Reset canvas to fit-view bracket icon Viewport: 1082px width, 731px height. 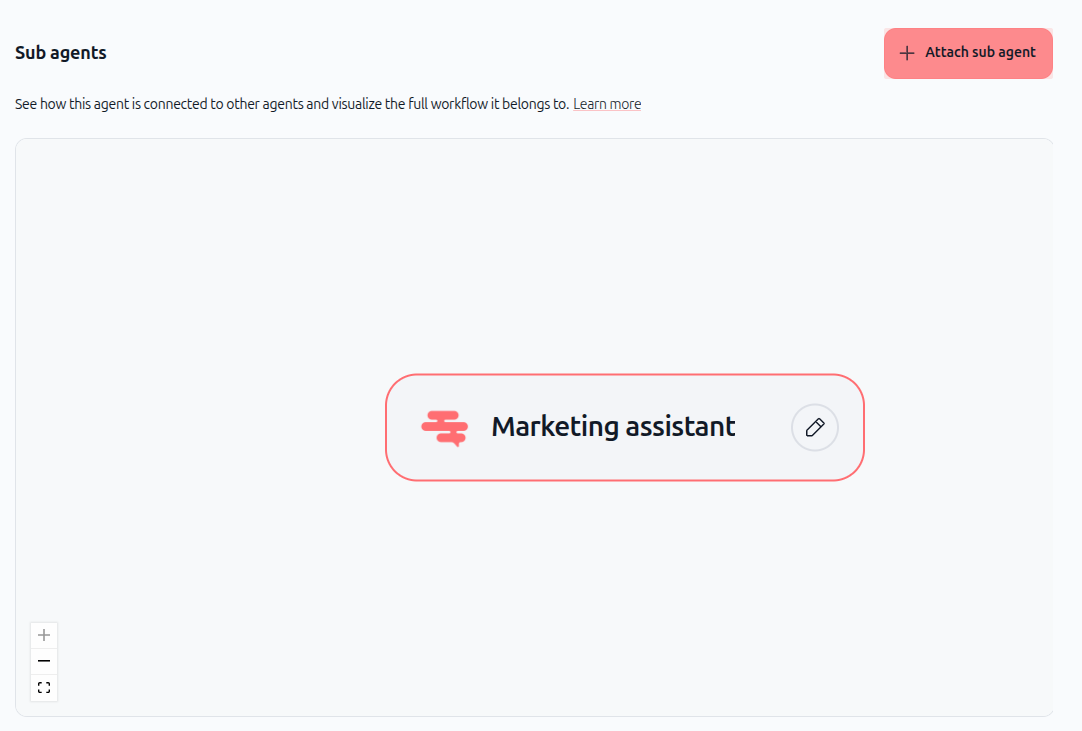[44, 688]
